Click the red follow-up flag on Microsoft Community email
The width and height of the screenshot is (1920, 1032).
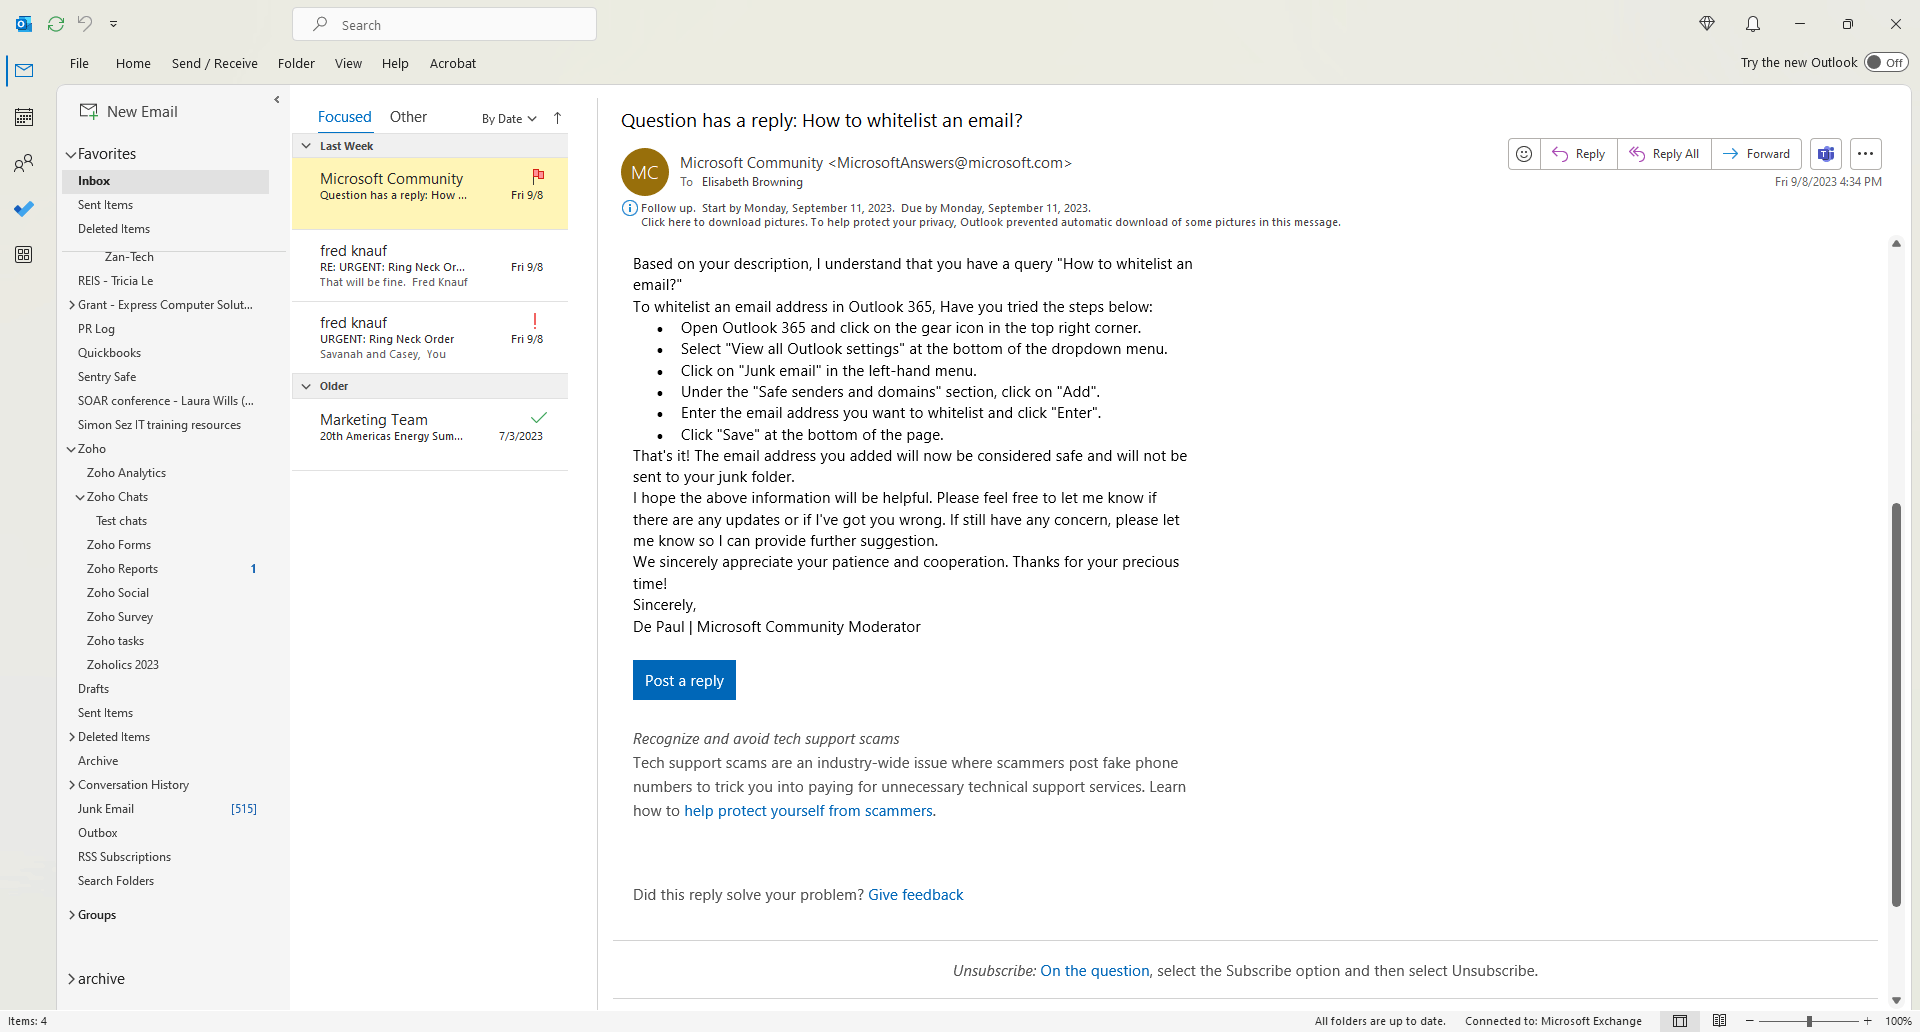coord(538,175)
